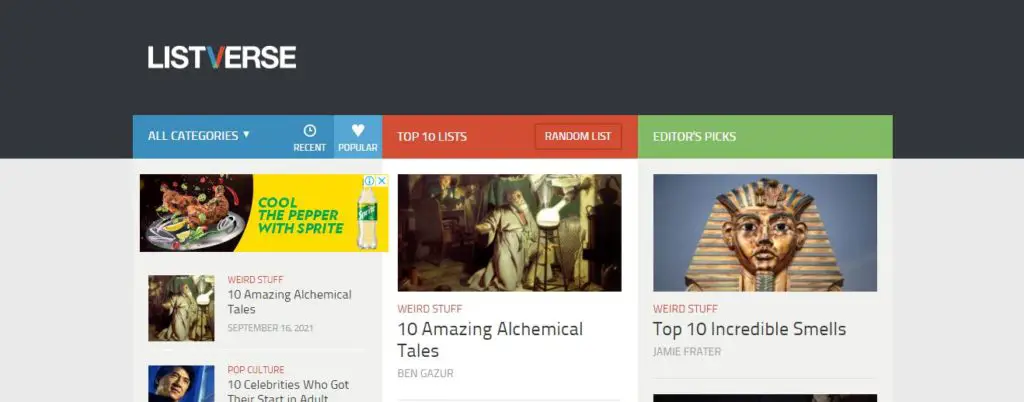Open sidebar link 10 Amazing Alchemical Tales

click(289, 302)
